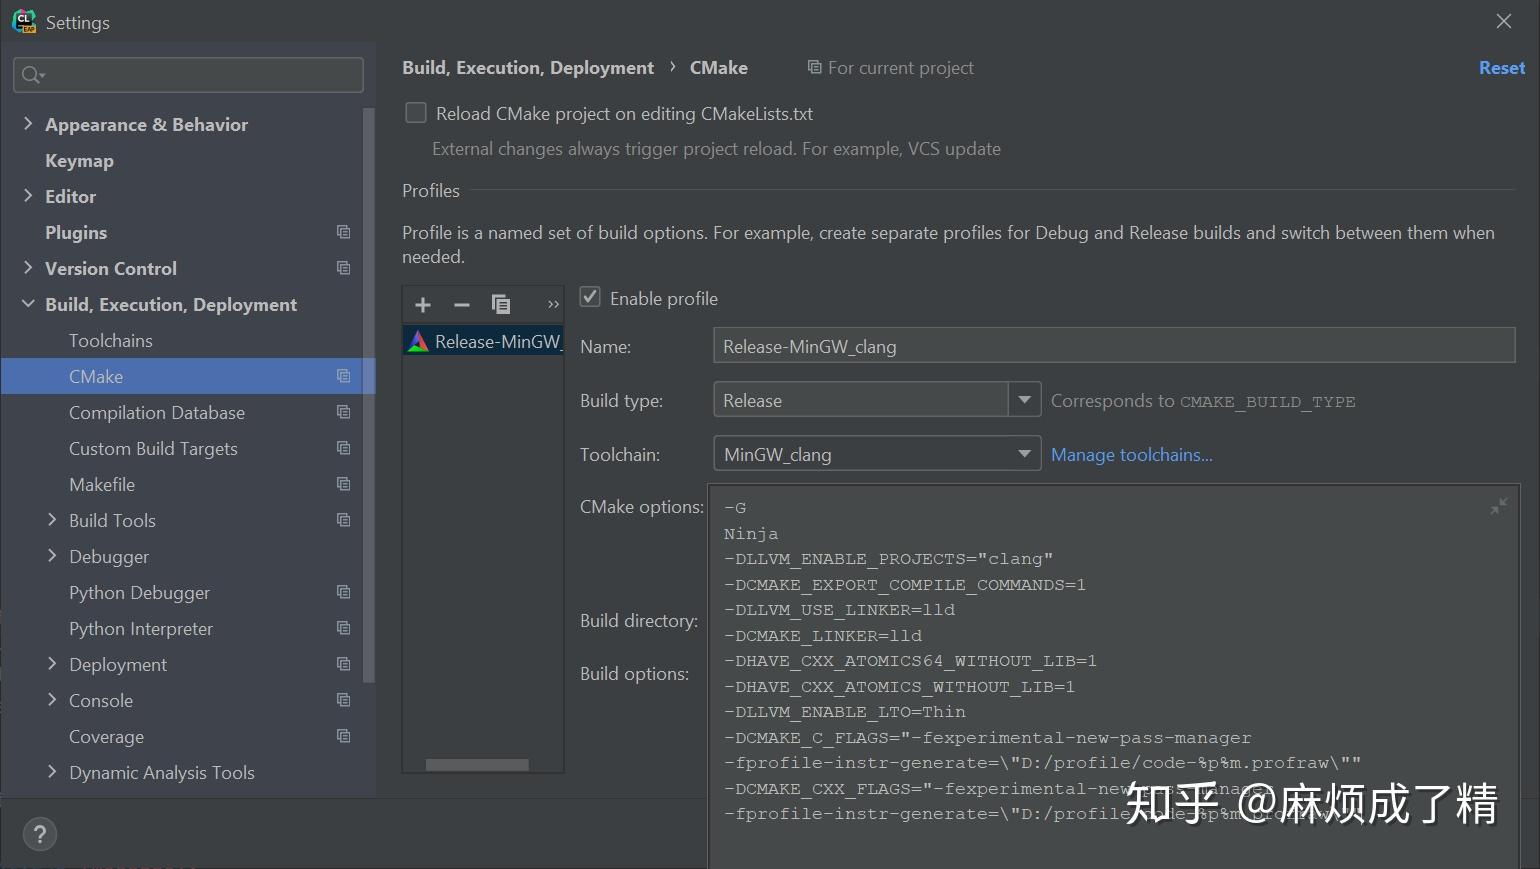This screenshot has width=1540, height=869.
Task: Collapse Build, Execution, Deployment section
Action: coord(28,304)
